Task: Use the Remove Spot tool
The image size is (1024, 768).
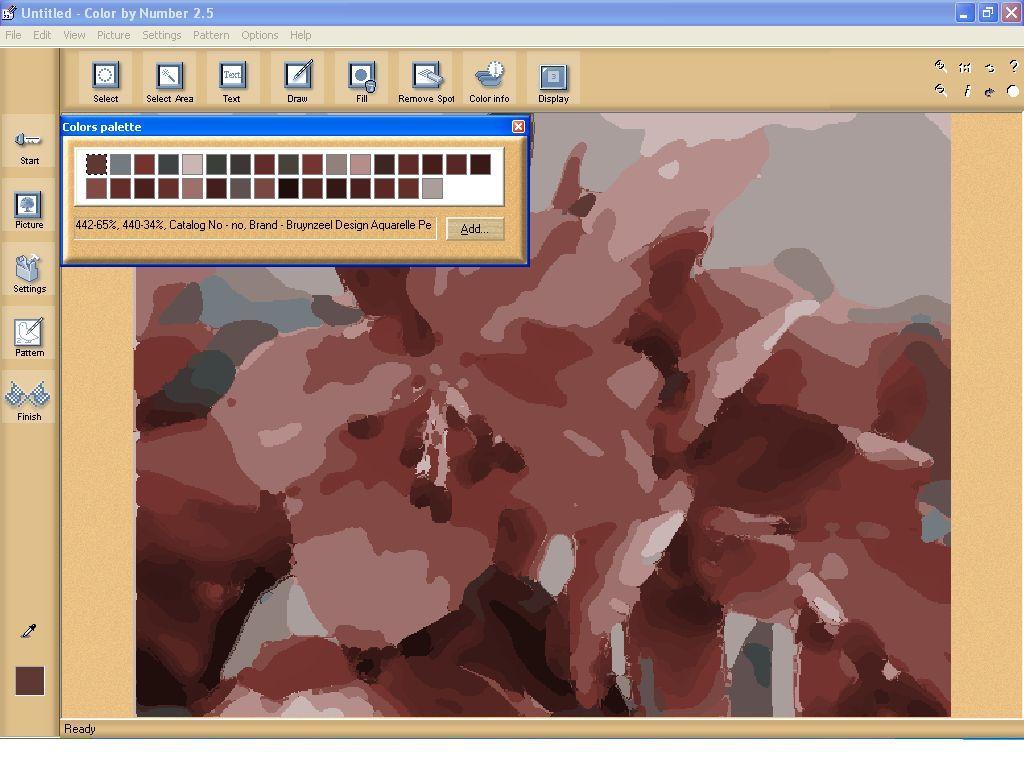Action: [426, 80]
